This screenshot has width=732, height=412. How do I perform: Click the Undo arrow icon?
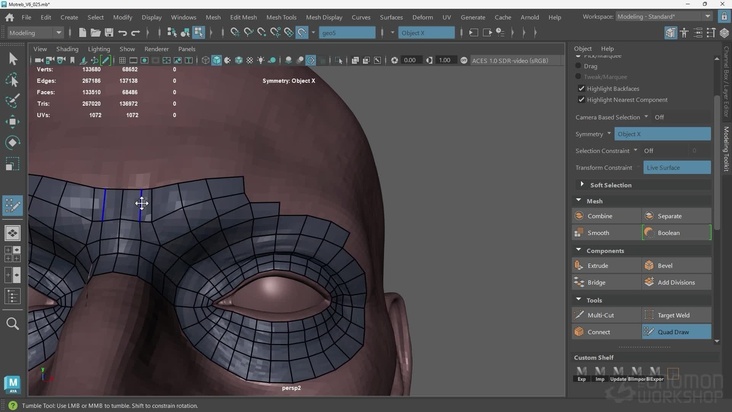tap(122, 33)
